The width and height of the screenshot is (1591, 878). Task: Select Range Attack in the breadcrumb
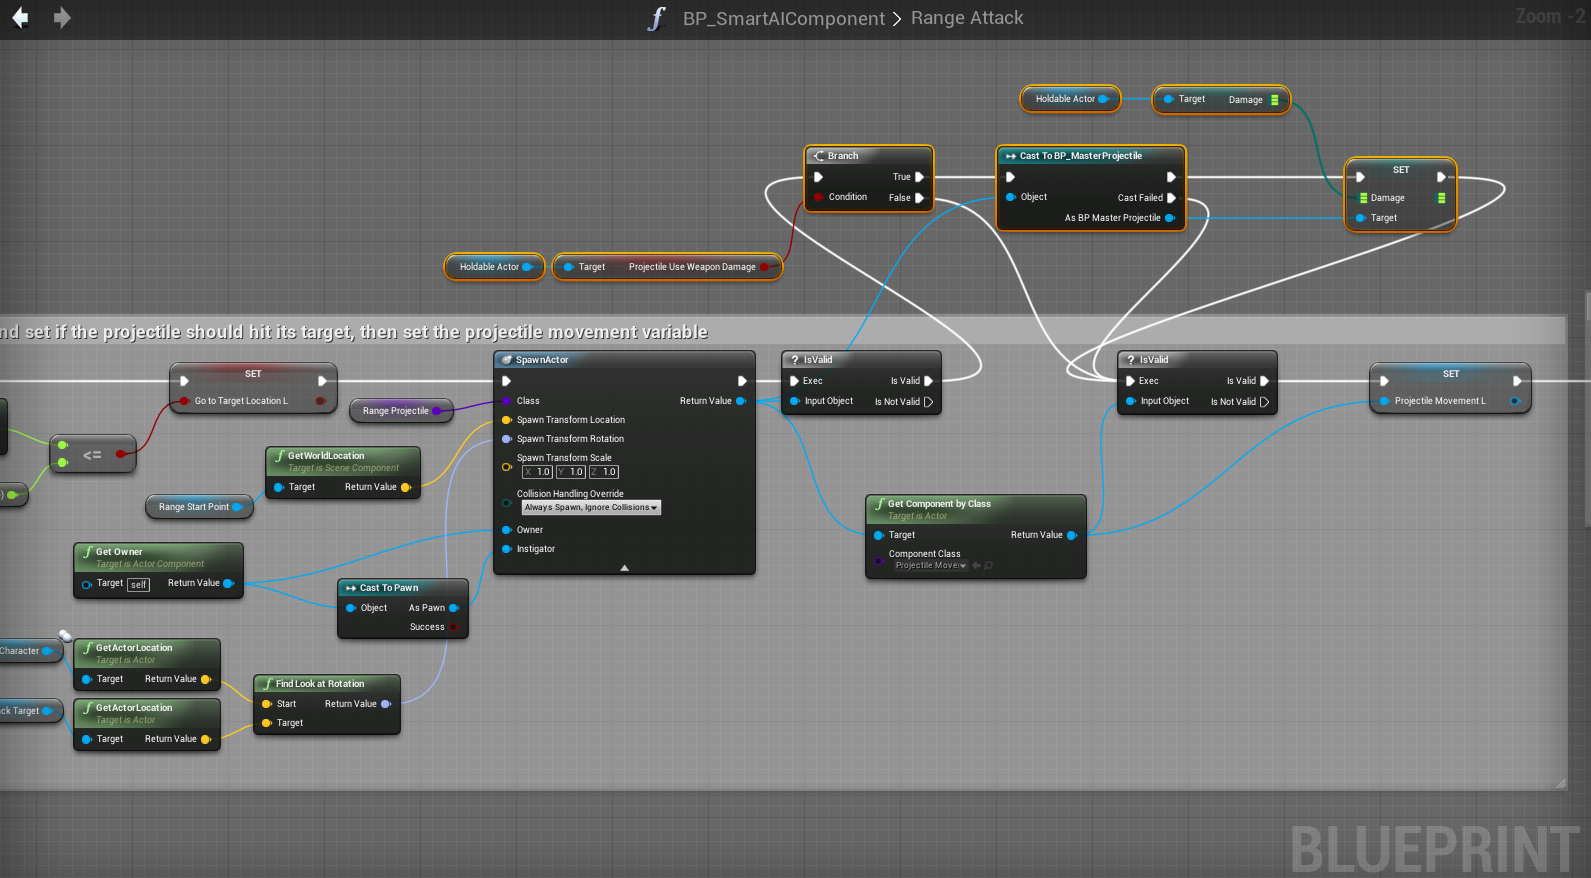coord(966,19)
